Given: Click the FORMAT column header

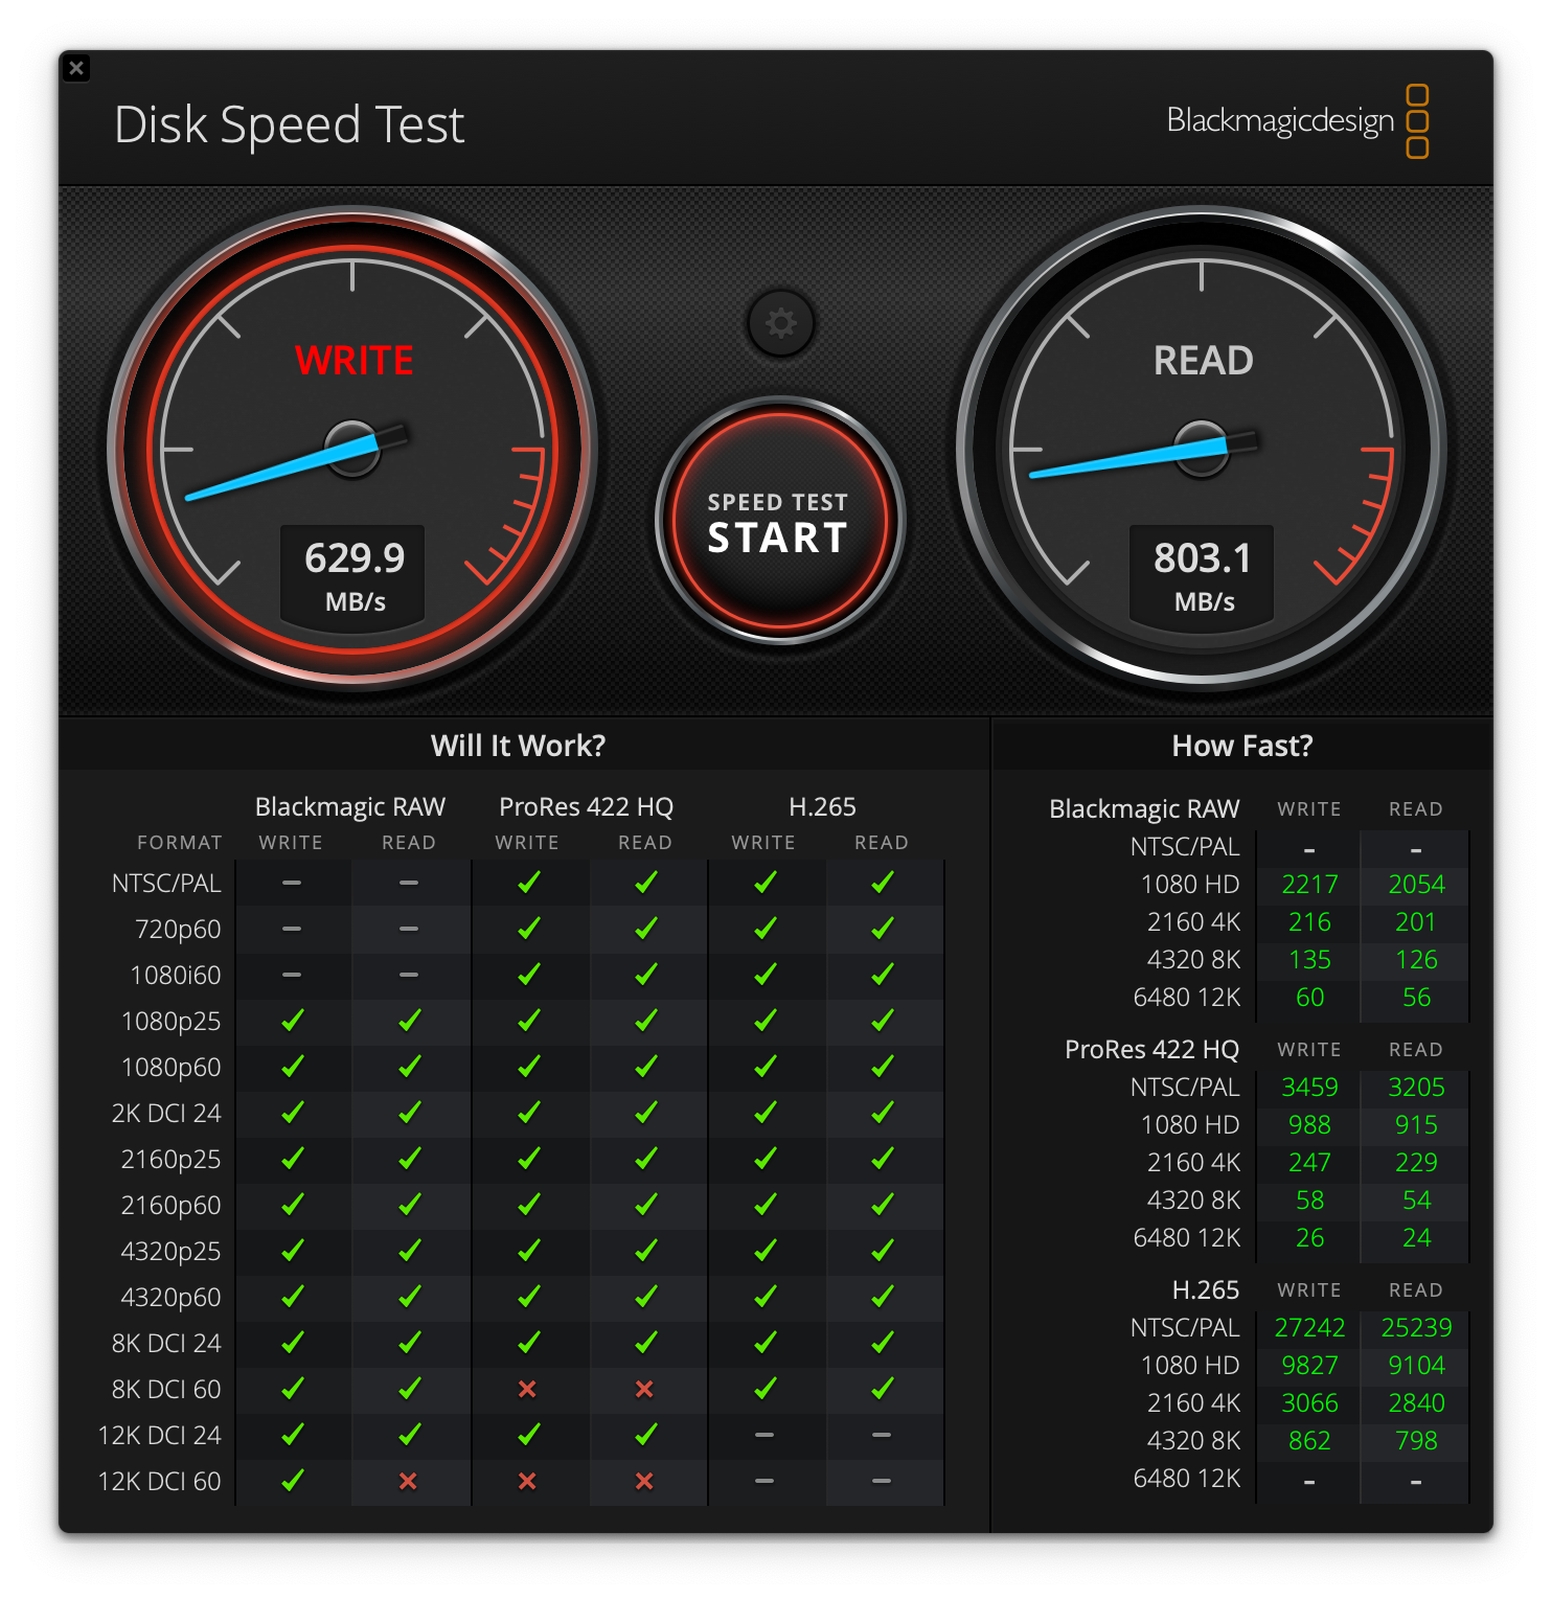Looking at the screenshot, I should pyautogui.click(x=180, y=843).
